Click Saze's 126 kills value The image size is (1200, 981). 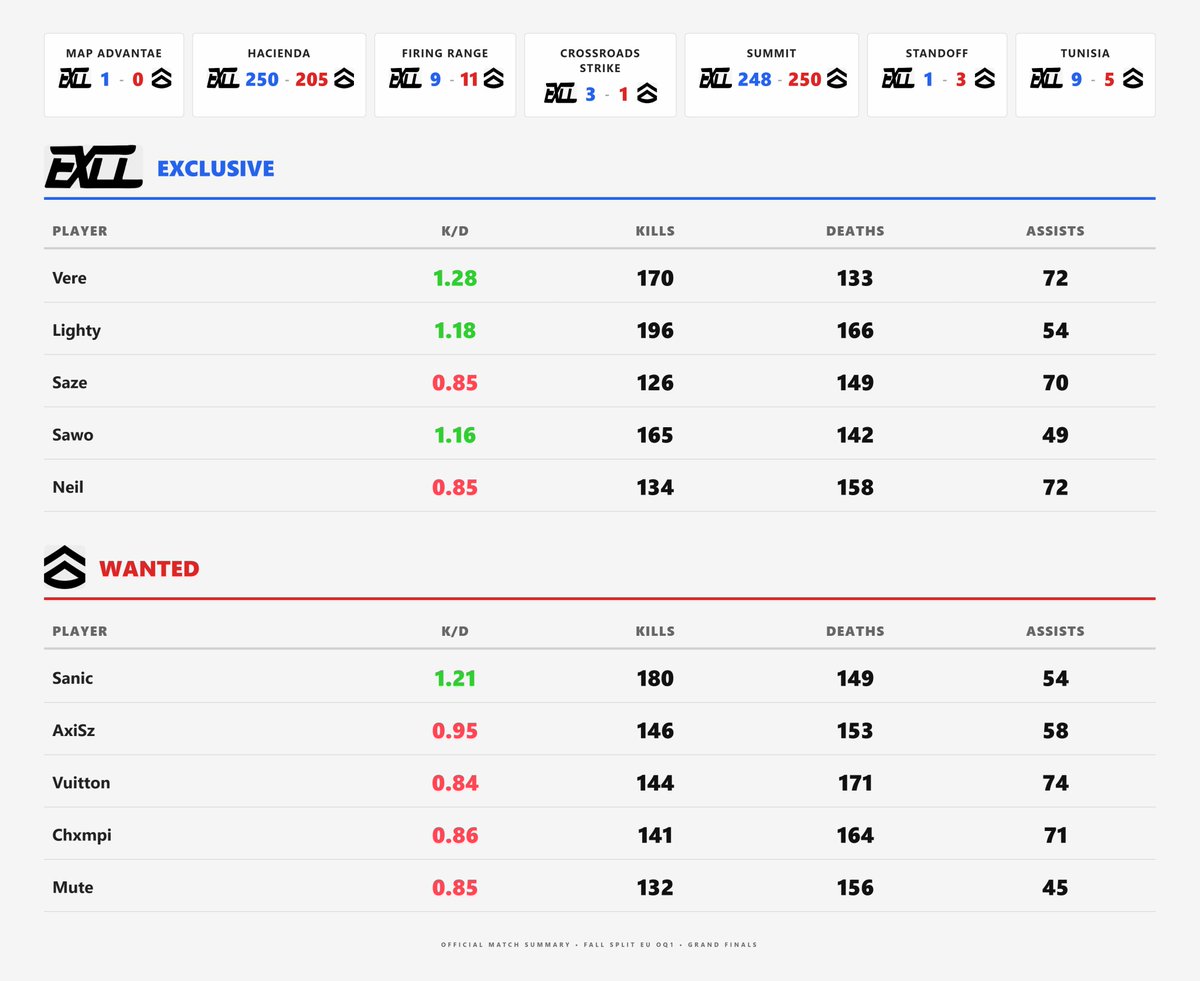click(x=655, y=382)
